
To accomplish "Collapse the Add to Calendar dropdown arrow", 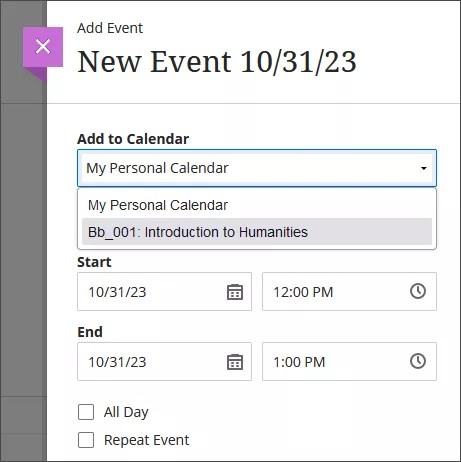I will click(424, 168).
